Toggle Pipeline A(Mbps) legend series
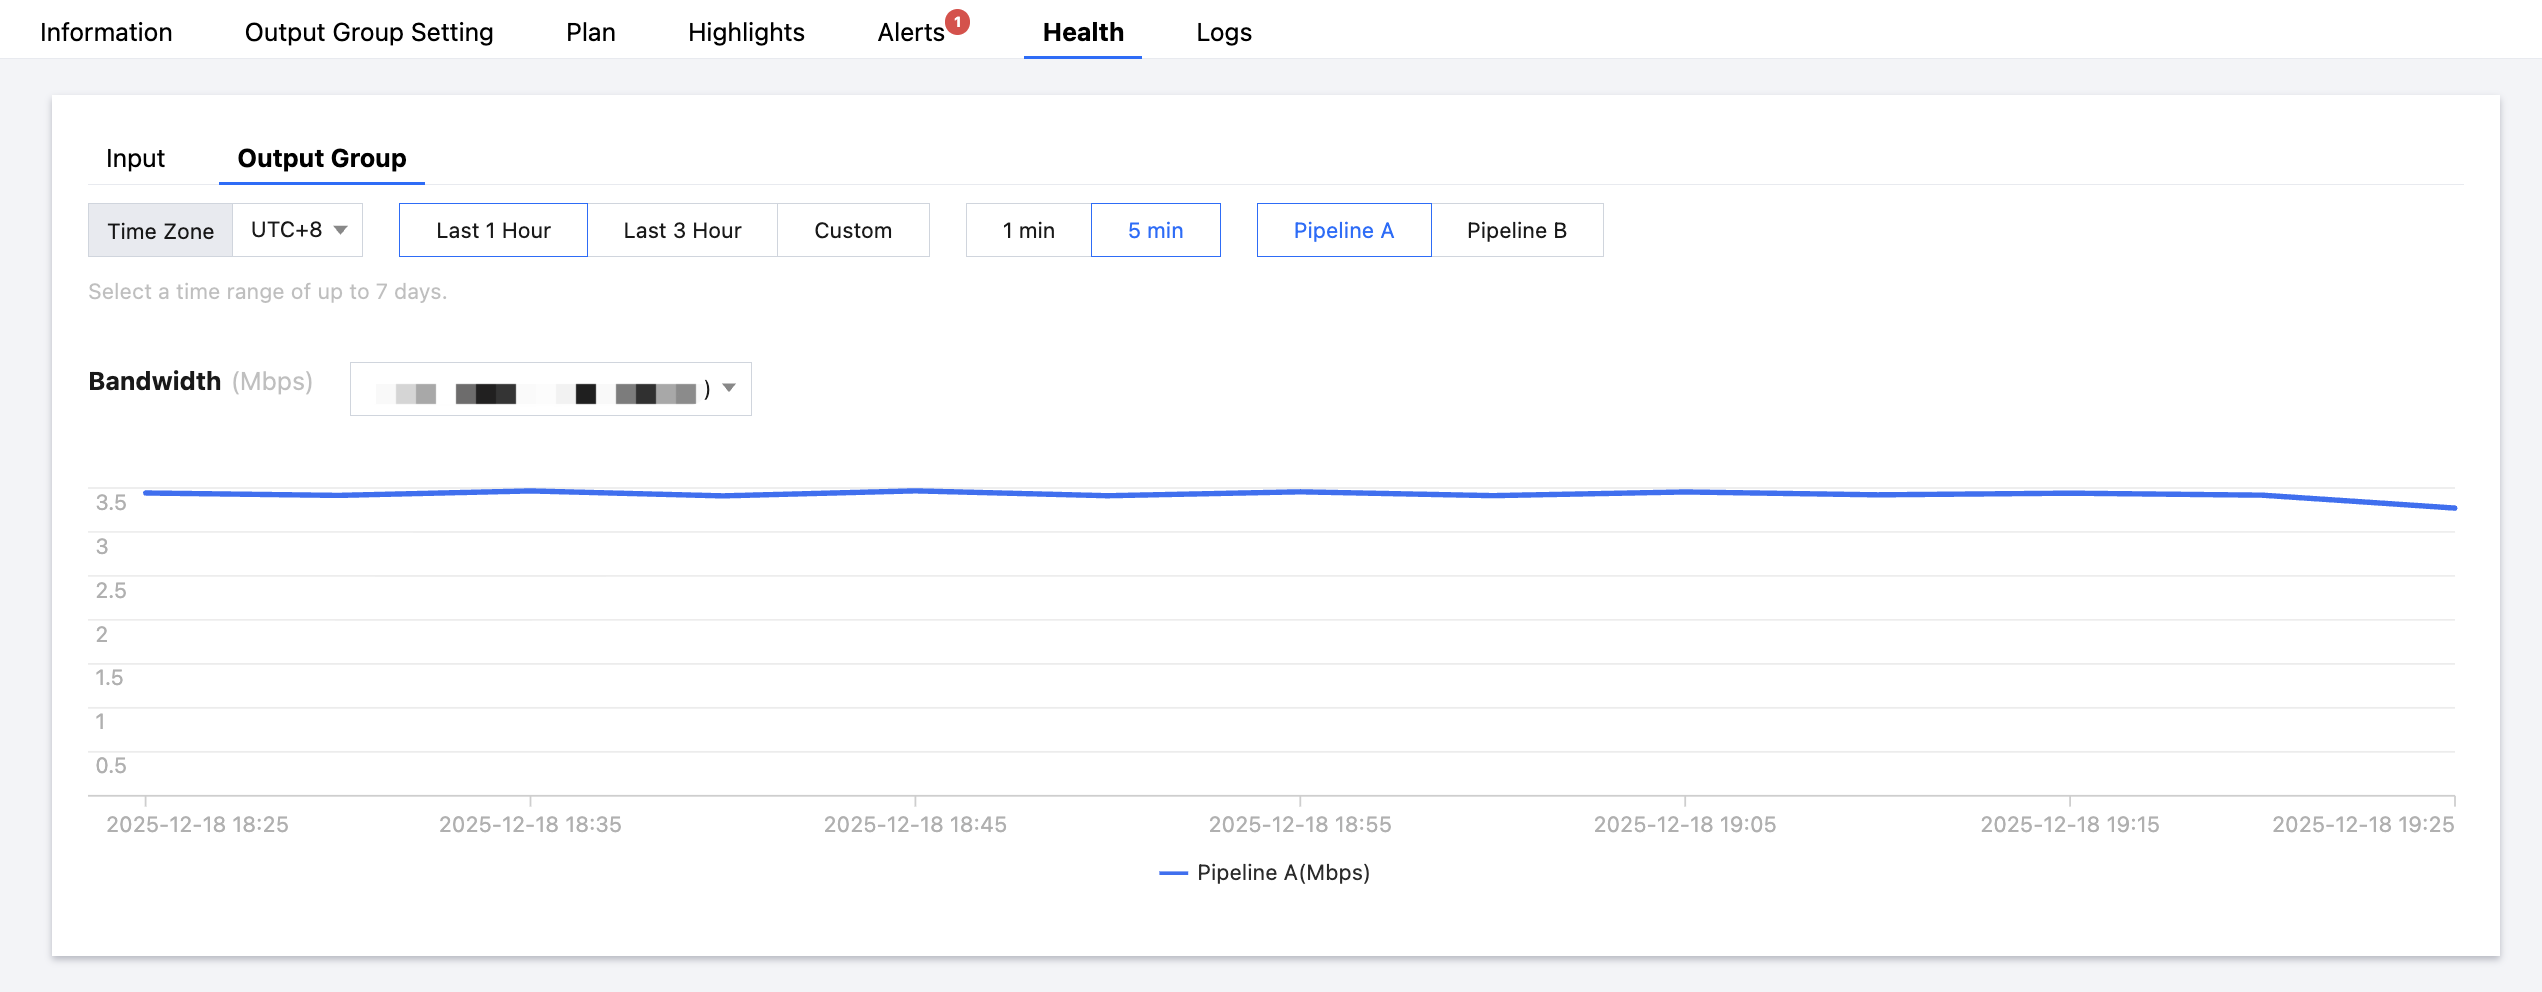2542x992 pixels. 1265,872
